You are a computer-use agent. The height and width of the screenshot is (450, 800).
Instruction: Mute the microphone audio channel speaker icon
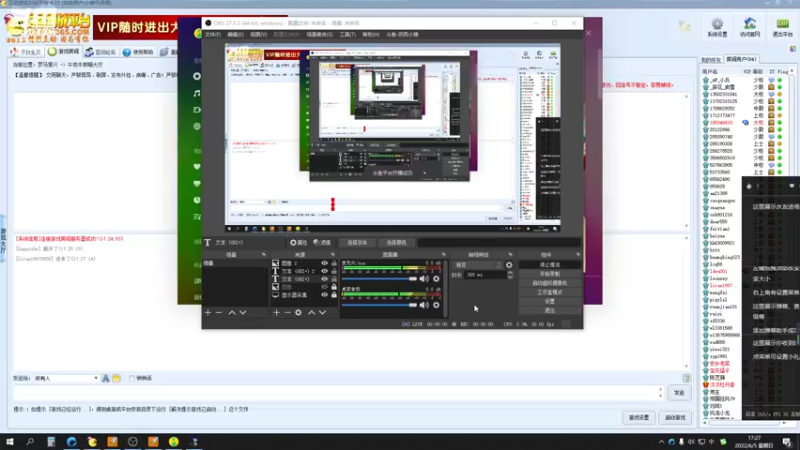coord(424,279)
